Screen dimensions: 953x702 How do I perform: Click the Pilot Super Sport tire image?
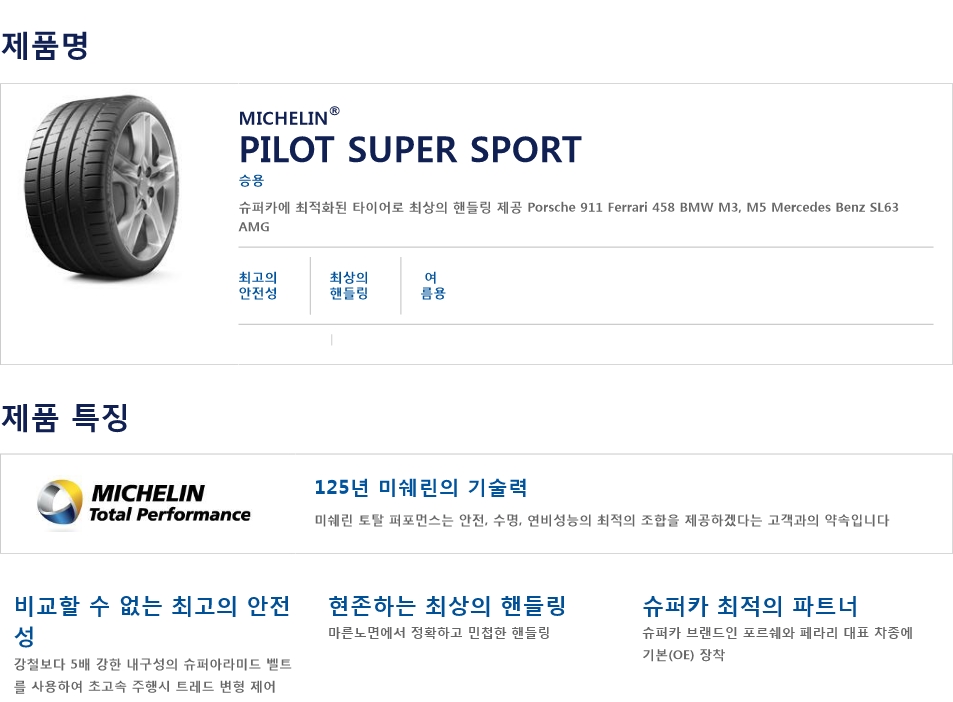[101, 188]
